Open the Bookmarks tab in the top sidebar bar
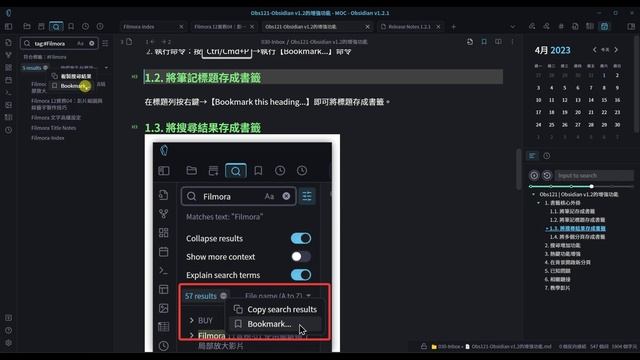 [71, 27]
